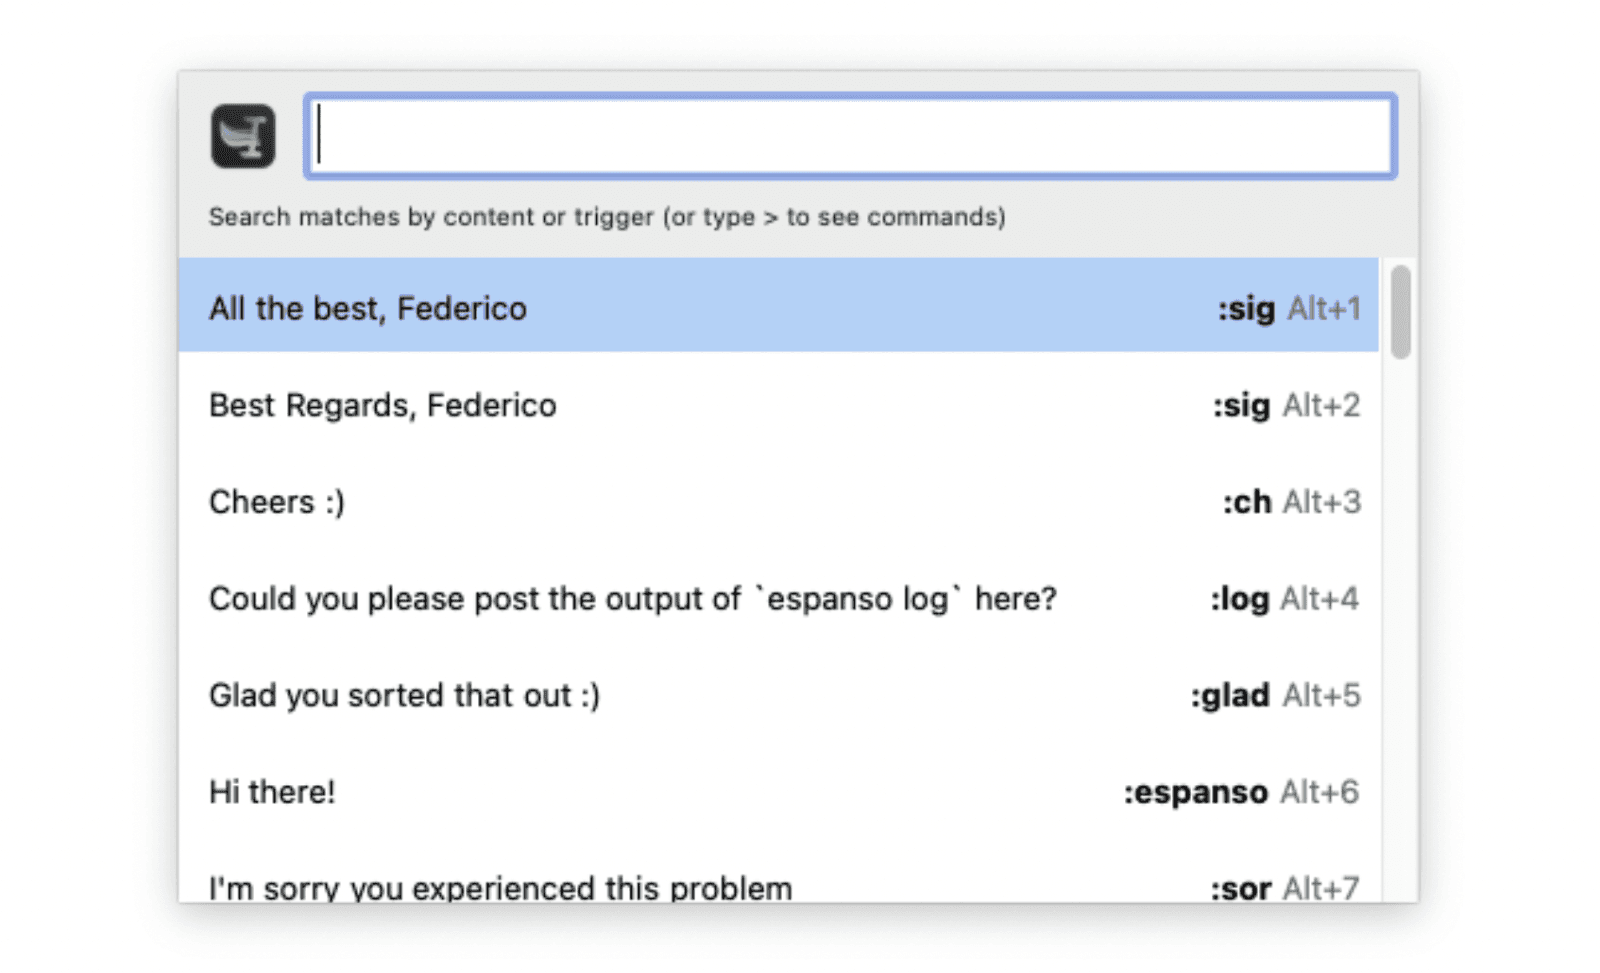Click the Espanso logo icon
This screenshot has width=1600, height=973.
243,136
